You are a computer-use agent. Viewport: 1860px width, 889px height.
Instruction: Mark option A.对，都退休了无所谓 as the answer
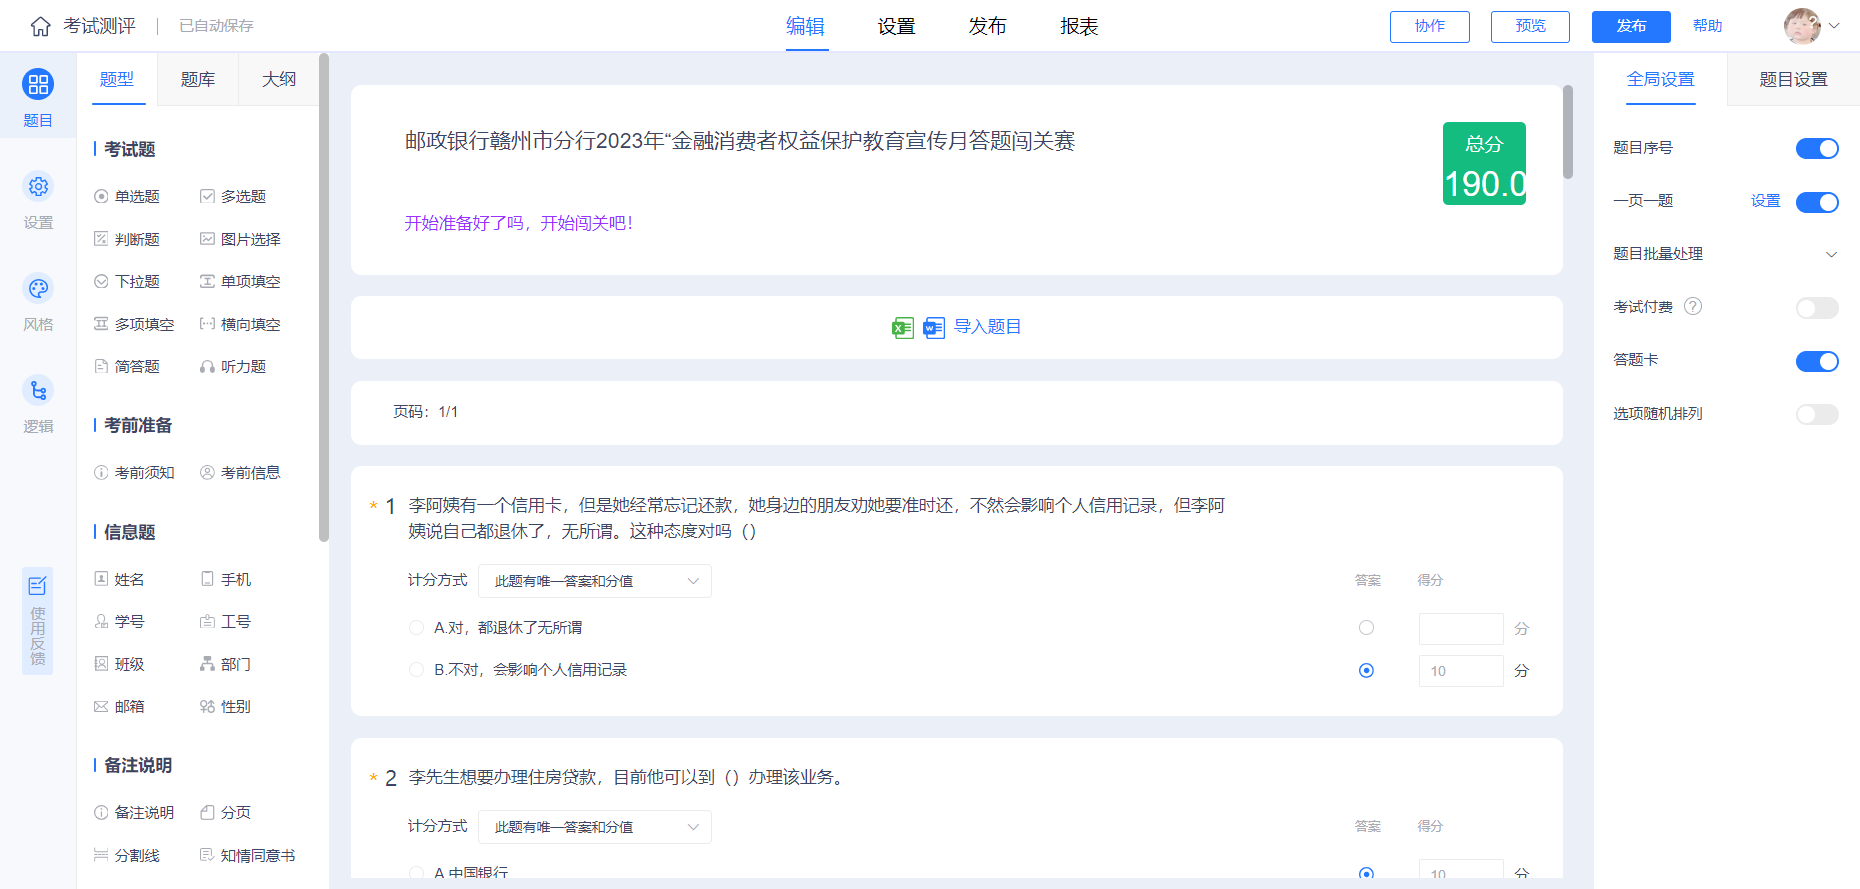1366,628
